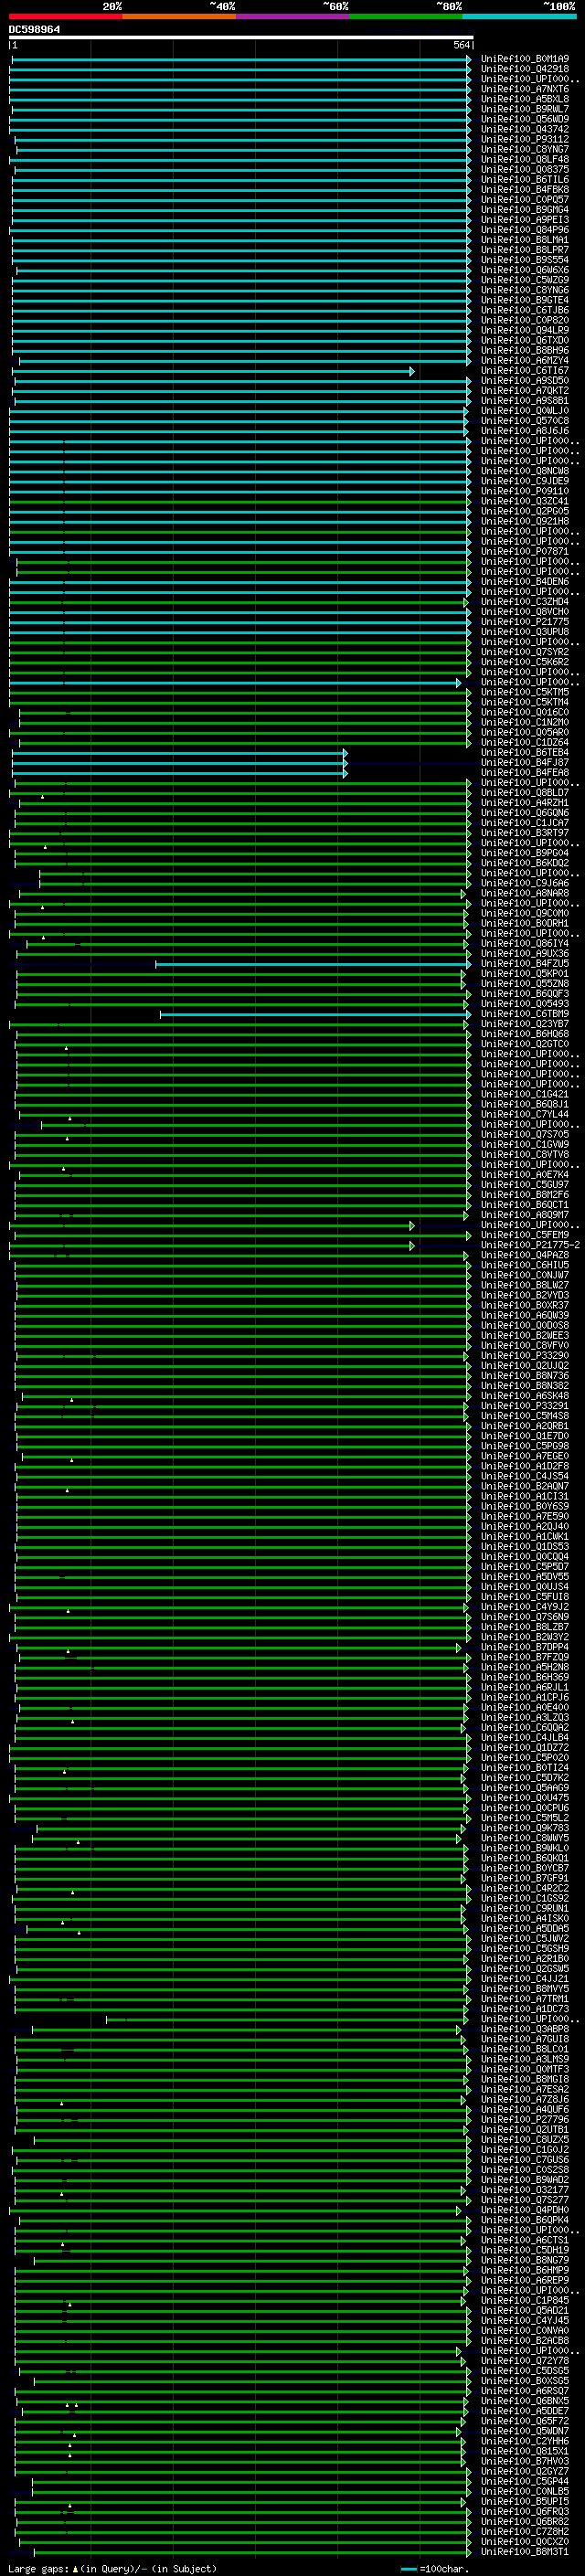
Task: Click the DC598964 query name
Action: click(34, 29)
